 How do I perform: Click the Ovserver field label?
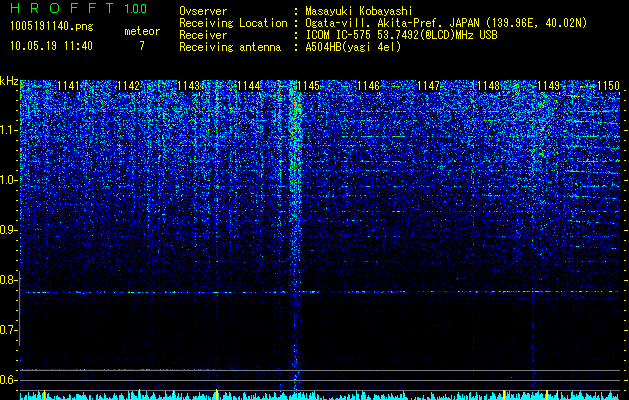coord(203,11)
